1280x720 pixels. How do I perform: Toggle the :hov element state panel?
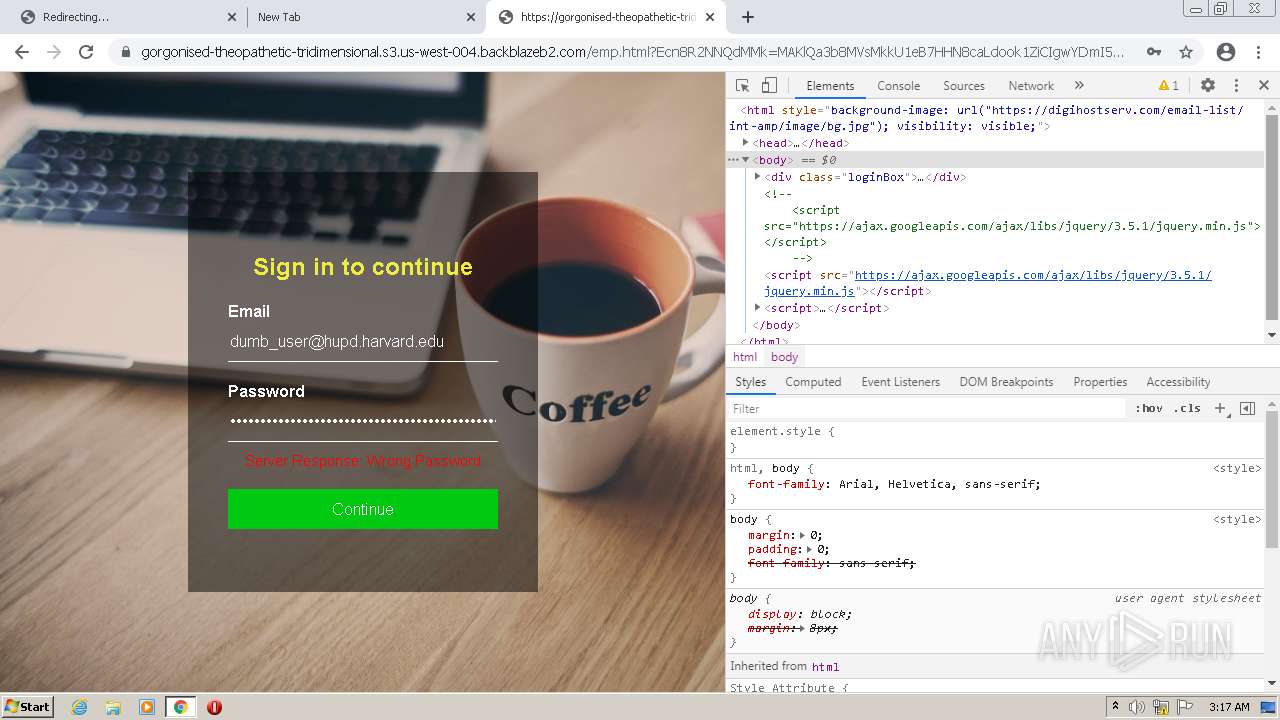(x=1149, y=408)
